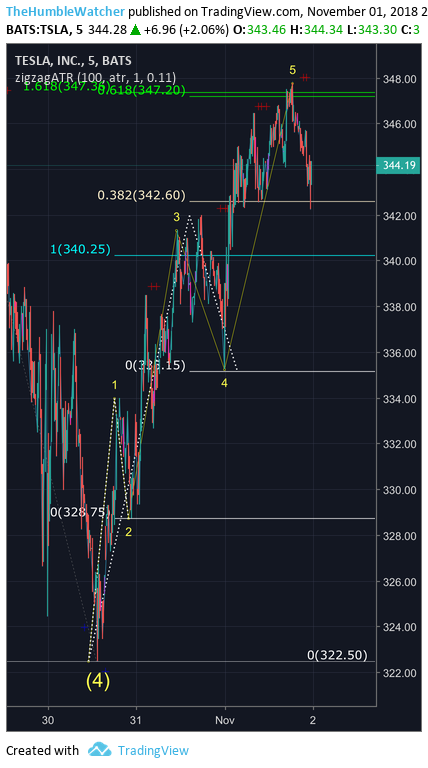Select the 0.382(342.60) Fibonacci label
Viewport: 428px width, 768px height.
click(x=142, y=196)
